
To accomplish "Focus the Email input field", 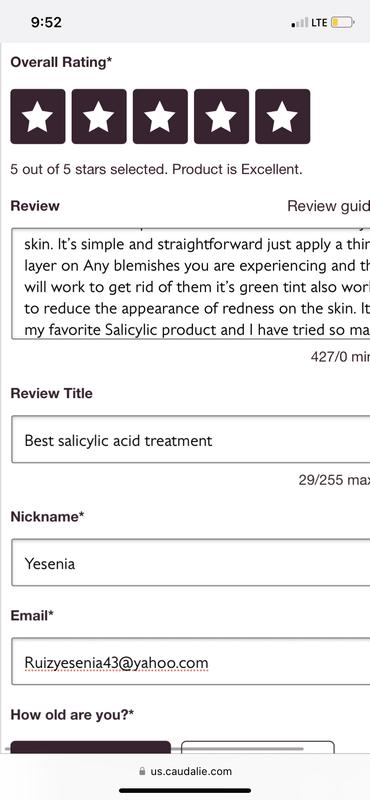I will click(x=190, y=661).
